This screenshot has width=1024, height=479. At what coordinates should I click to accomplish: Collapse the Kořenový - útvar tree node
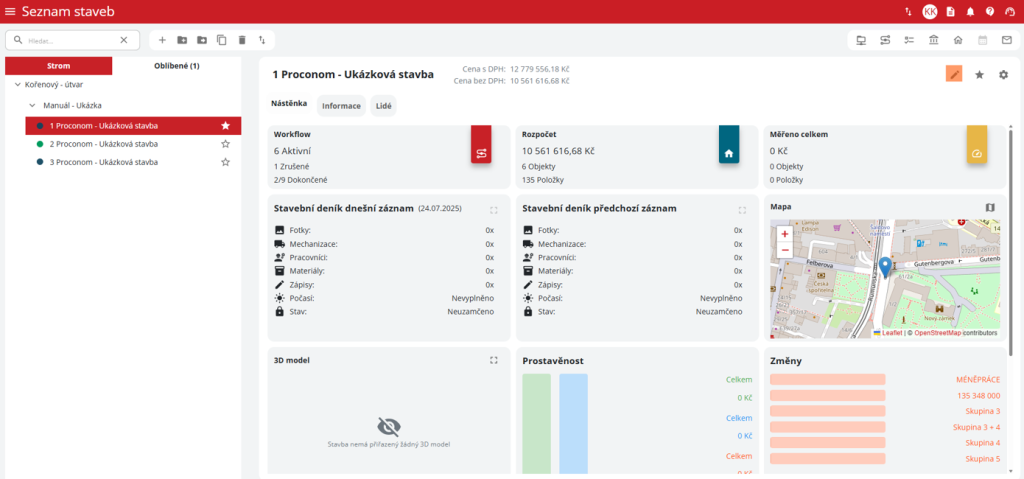(18, 85)
